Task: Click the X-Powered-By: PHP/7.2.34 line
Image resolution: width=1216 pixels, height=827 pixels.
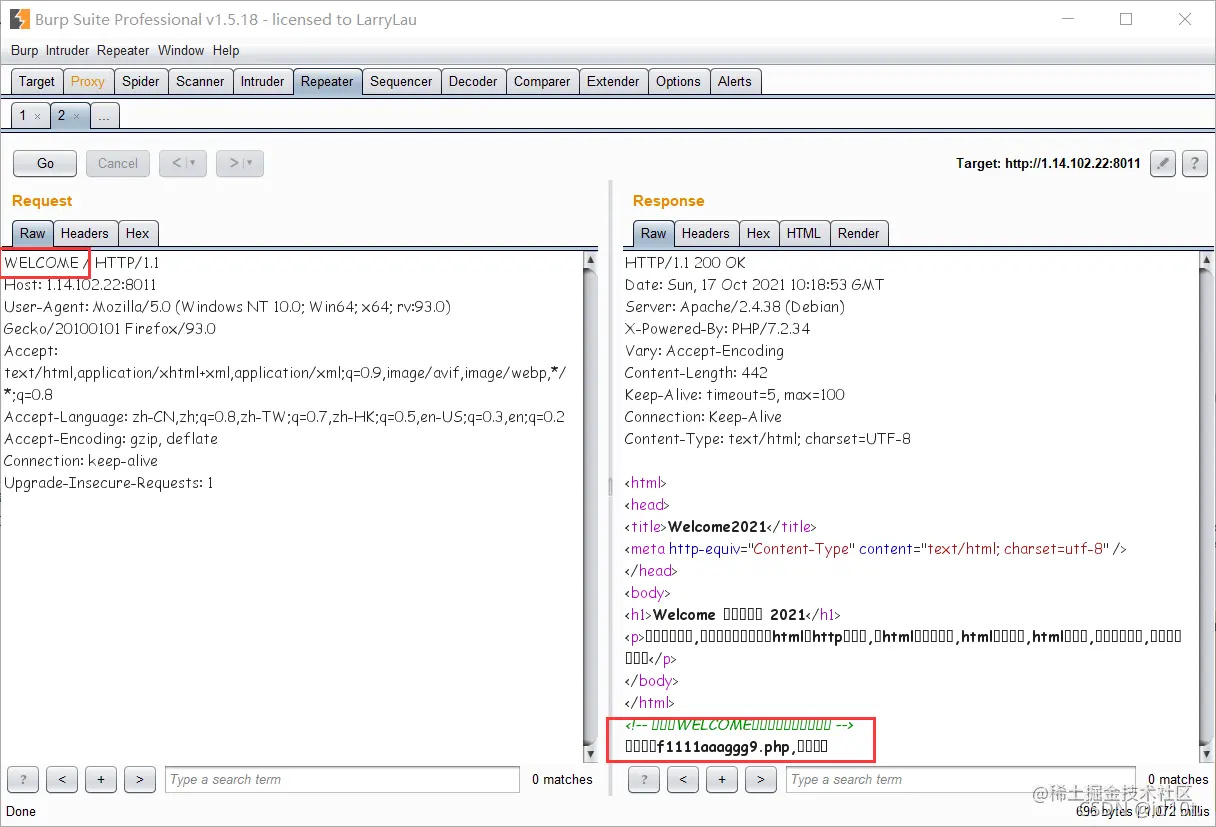Action: [x=717, y=329]
